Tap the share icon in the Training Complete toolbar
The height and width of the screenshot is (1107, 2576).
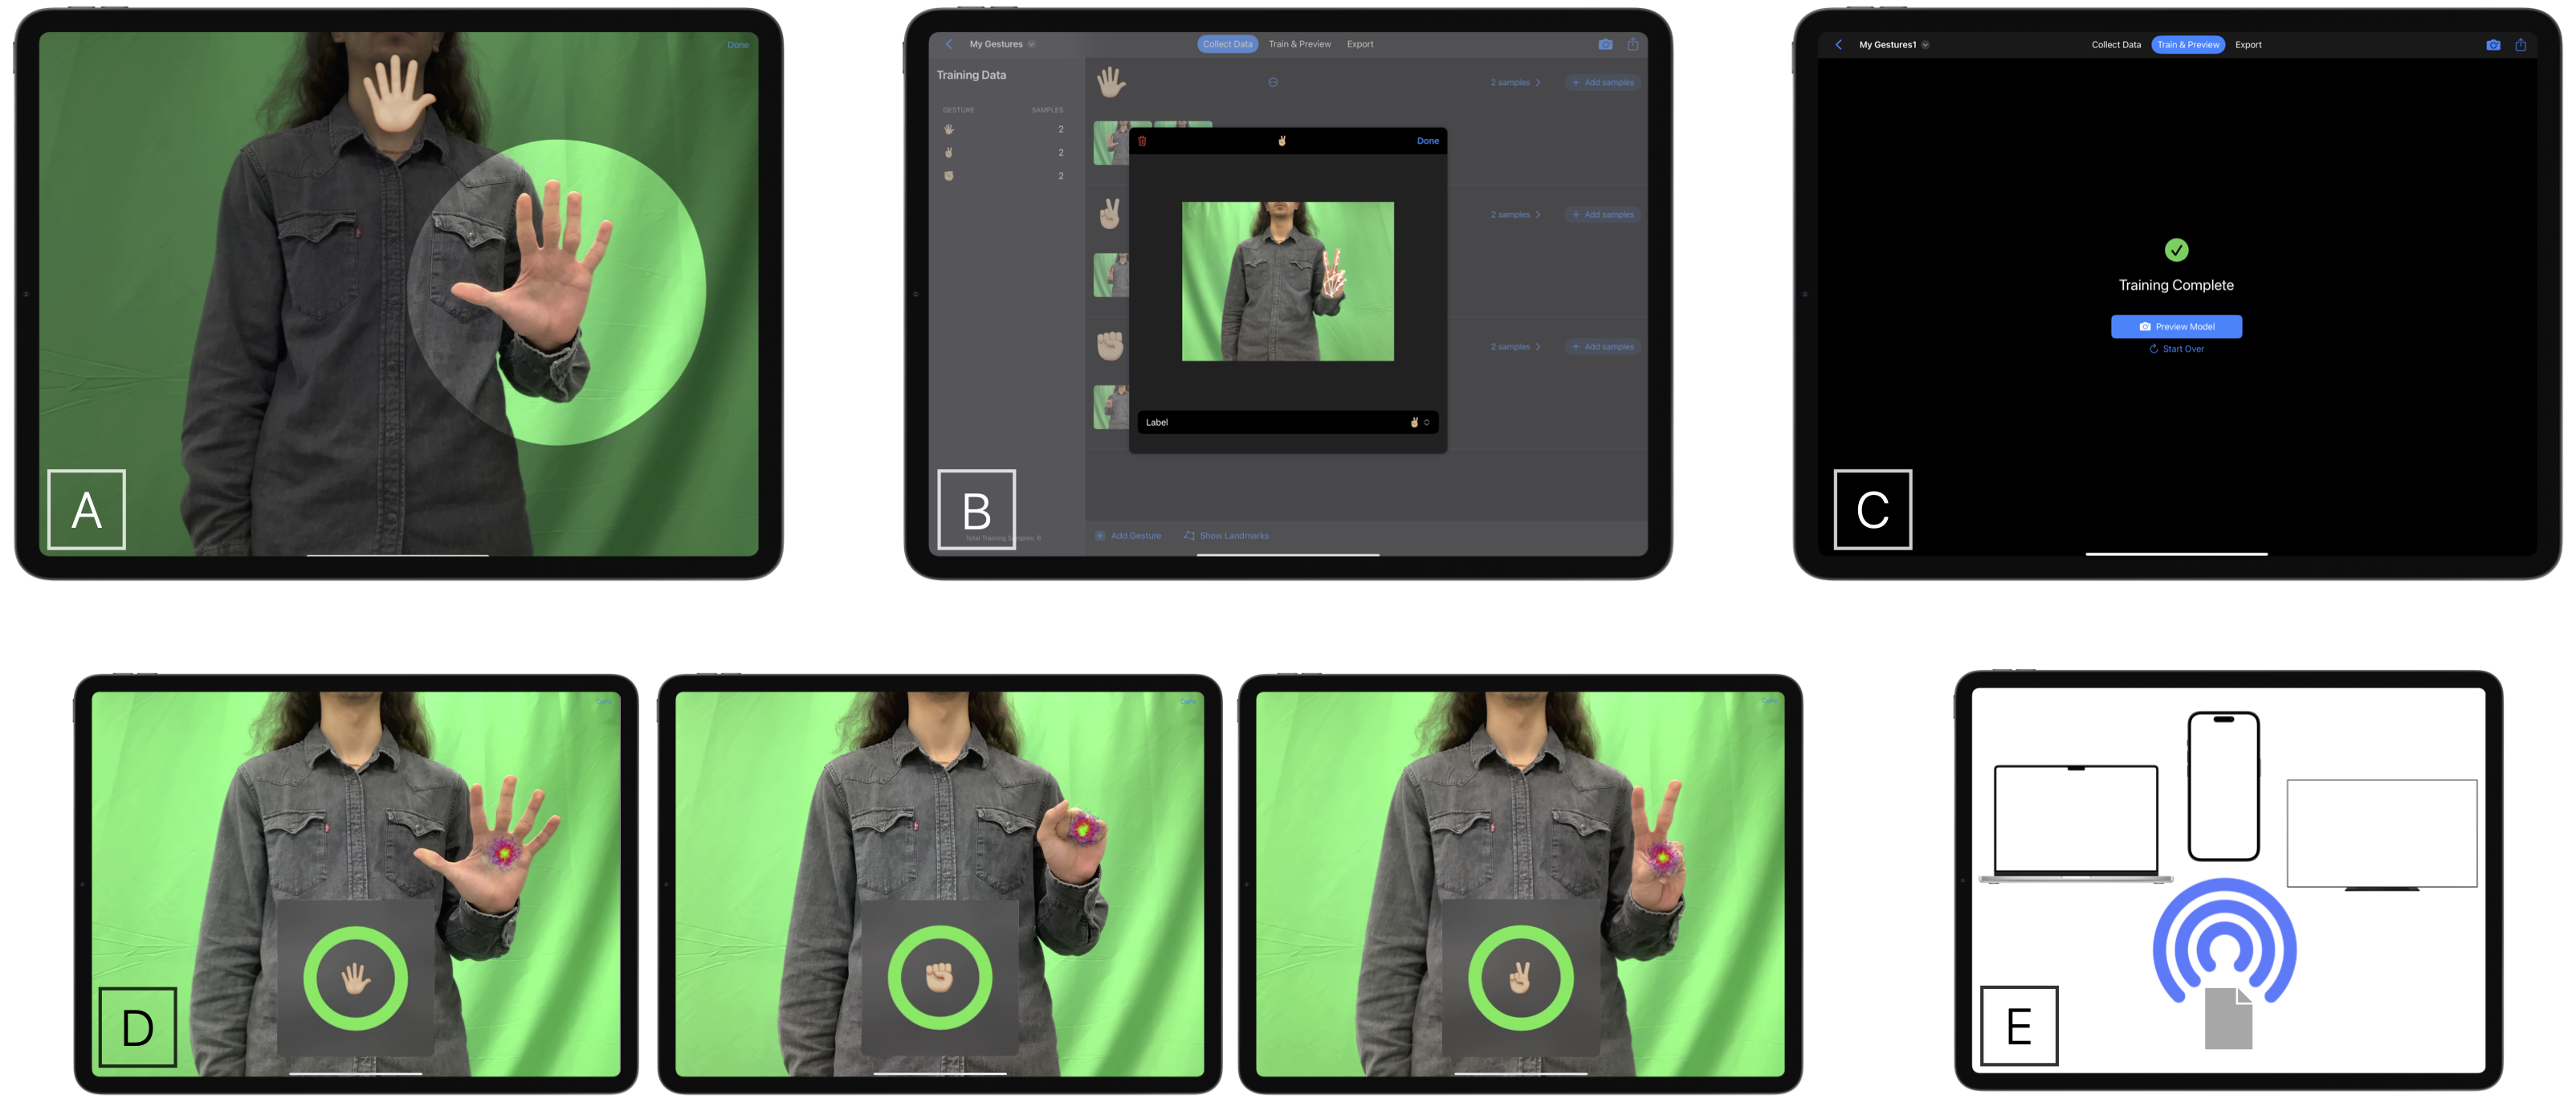pyautogui.click(x=2520, y=45)
